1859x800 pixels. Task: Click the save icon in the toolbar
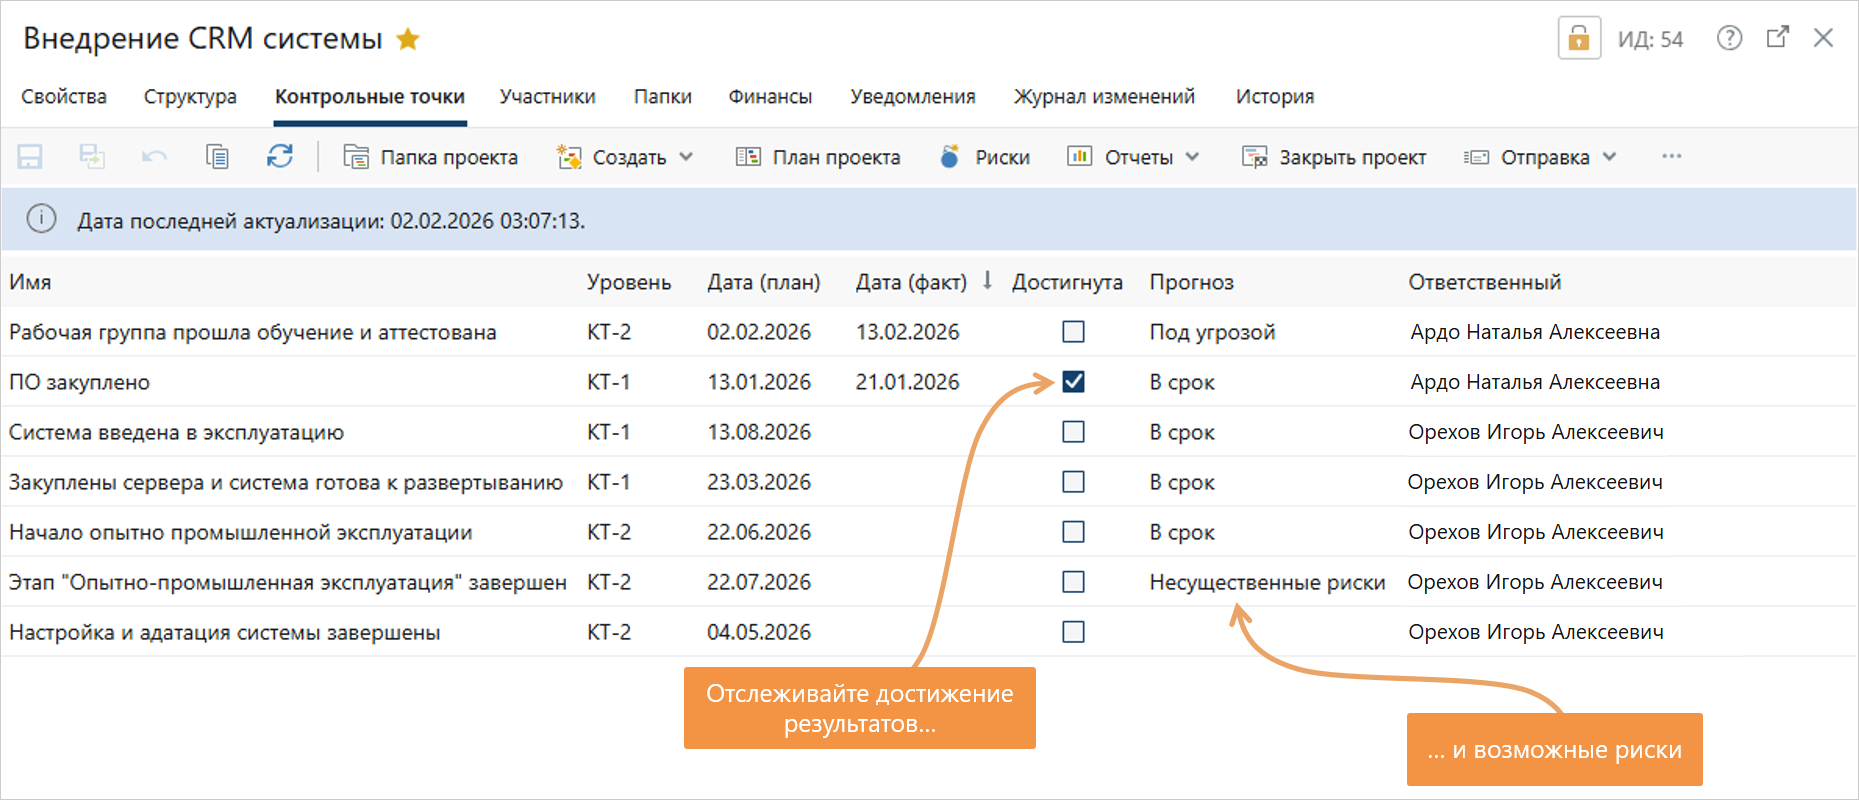point(30,157)
